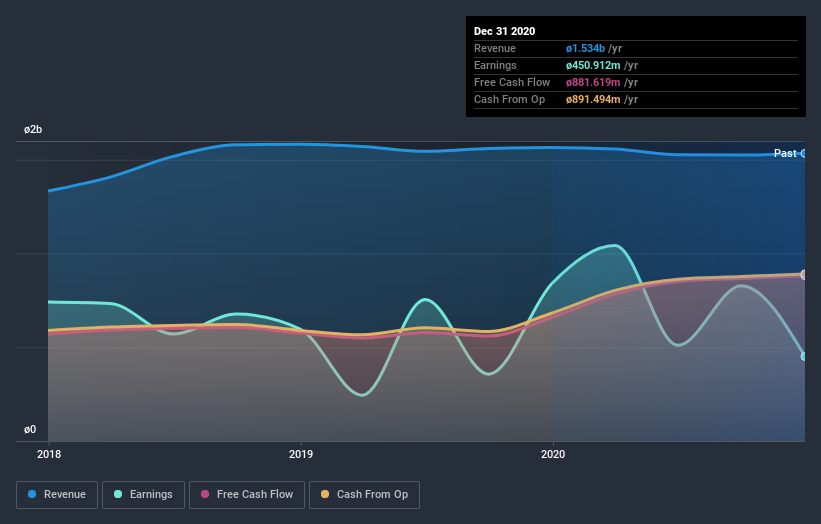
Task: Click the ø450.912m earnings value in tooltip
Action: (593, 65)
